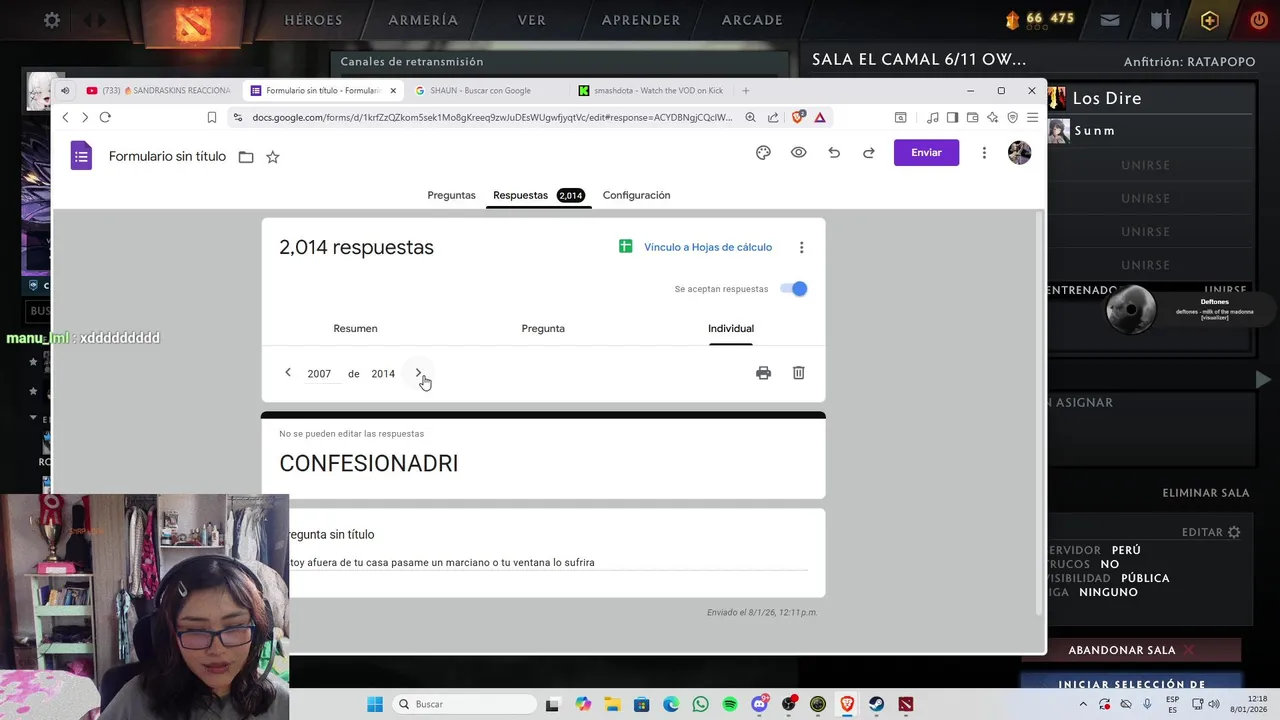Mute the playing tab speaker icon
Image resolution: width=1280 pixels, height=720 pixels.
click(x=65, y=90)
